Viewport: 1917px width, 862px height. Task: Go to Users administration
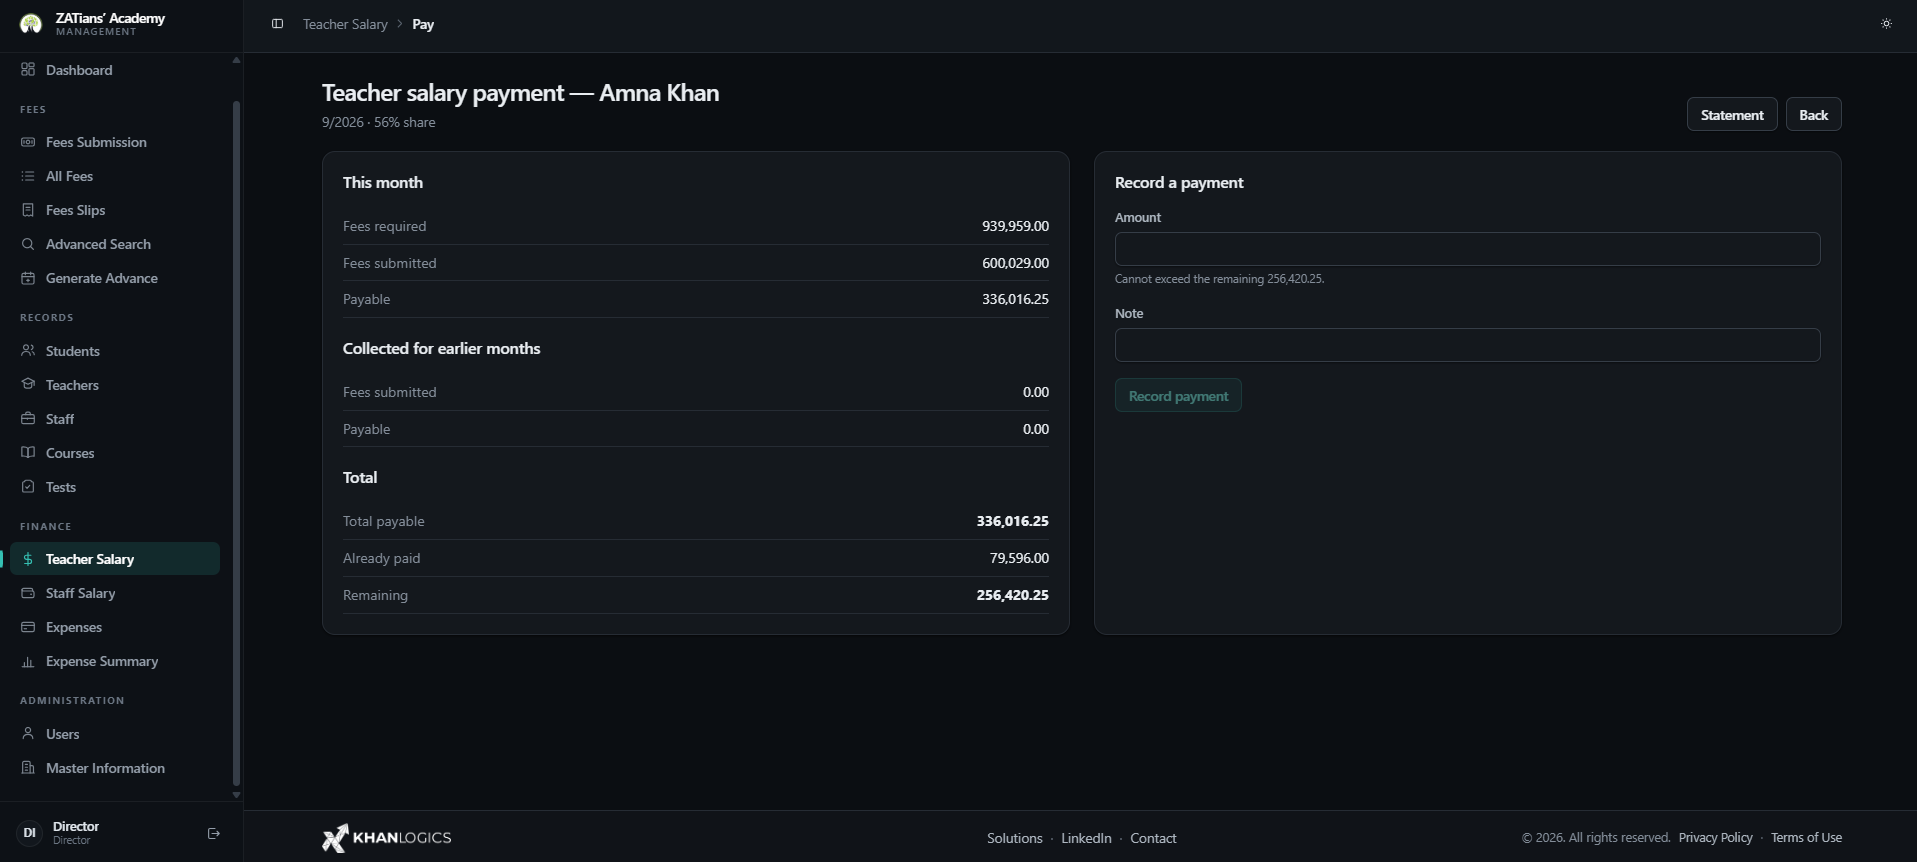click(115, 734)
